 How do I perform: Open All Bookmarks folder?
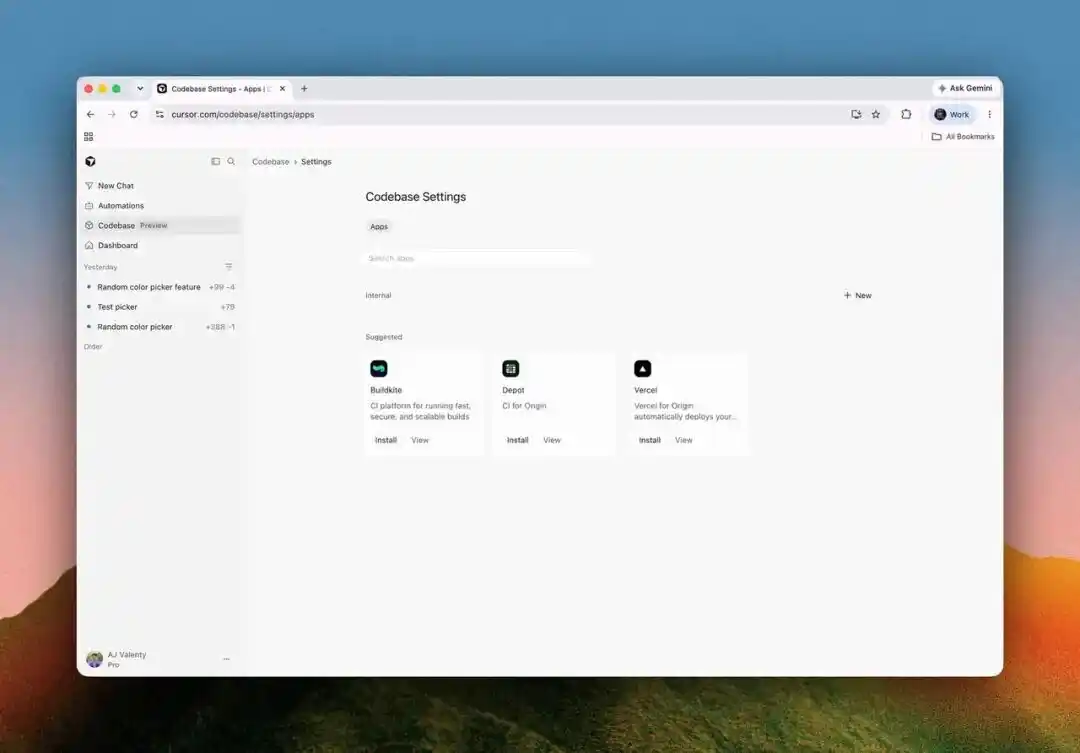pos(963,136)
